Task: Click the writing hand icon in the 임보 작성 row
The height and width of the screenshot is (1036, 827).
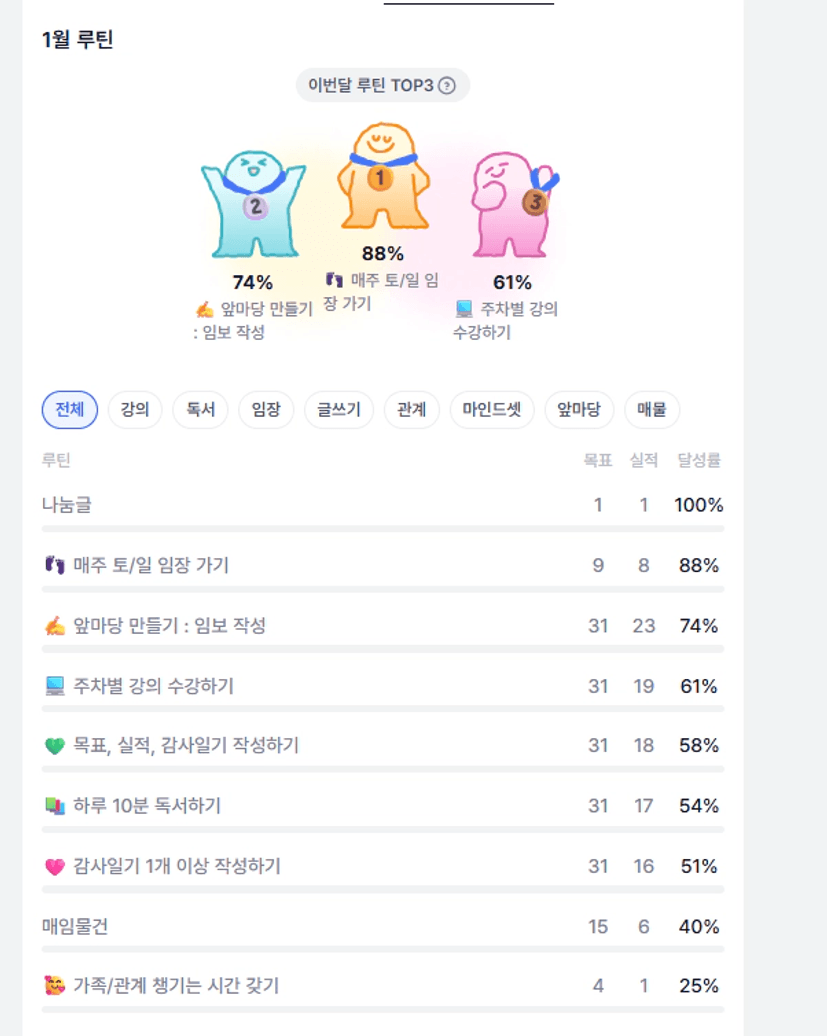Action: click(x=54, y=626)
